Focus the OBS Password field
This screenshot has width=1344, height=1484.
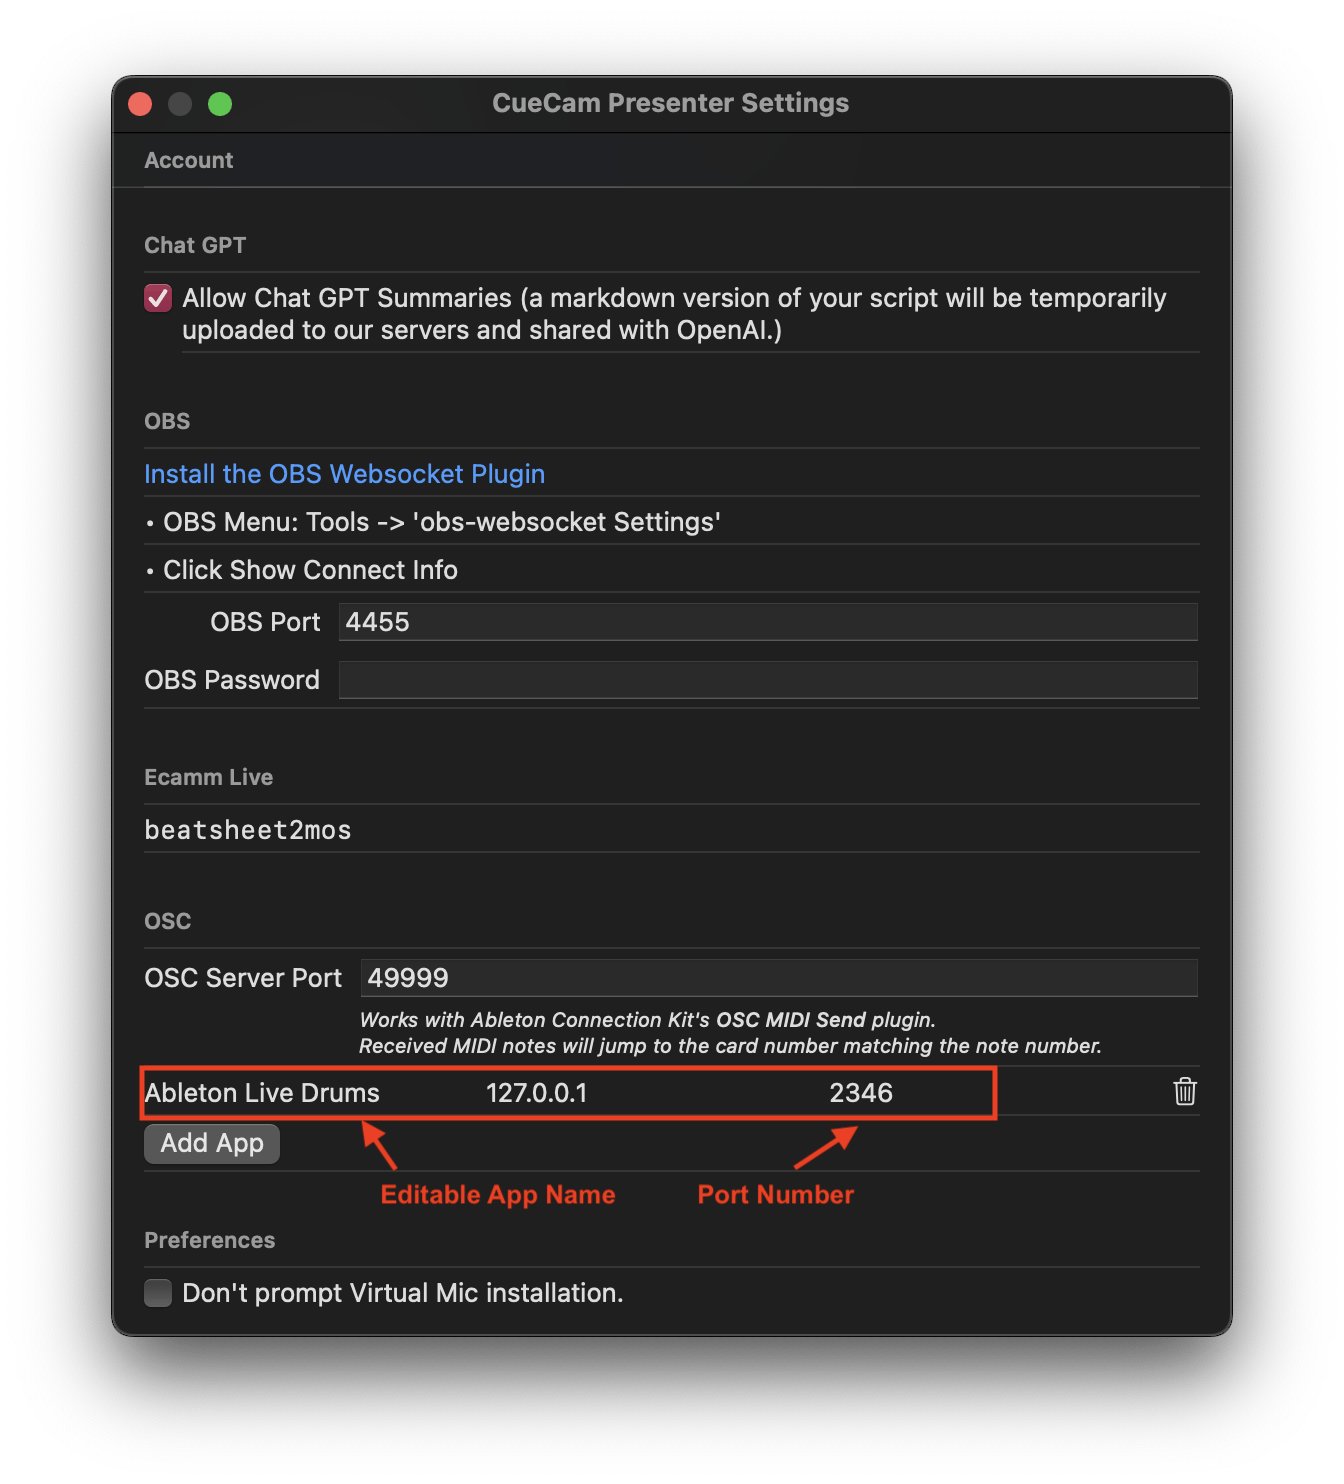[767, 680]
